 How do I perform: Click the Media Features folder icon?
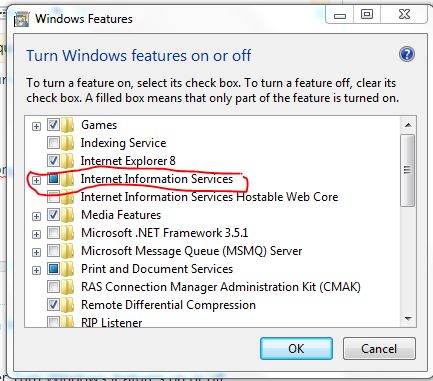[x=68, y=215]
